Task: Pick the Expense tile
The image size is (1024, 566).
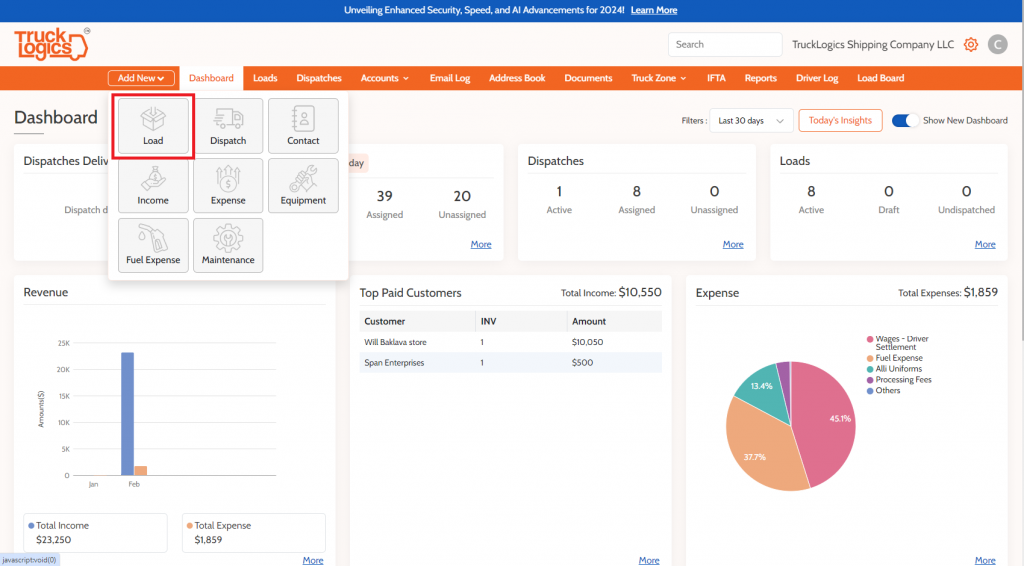Action: pos(228,185)
